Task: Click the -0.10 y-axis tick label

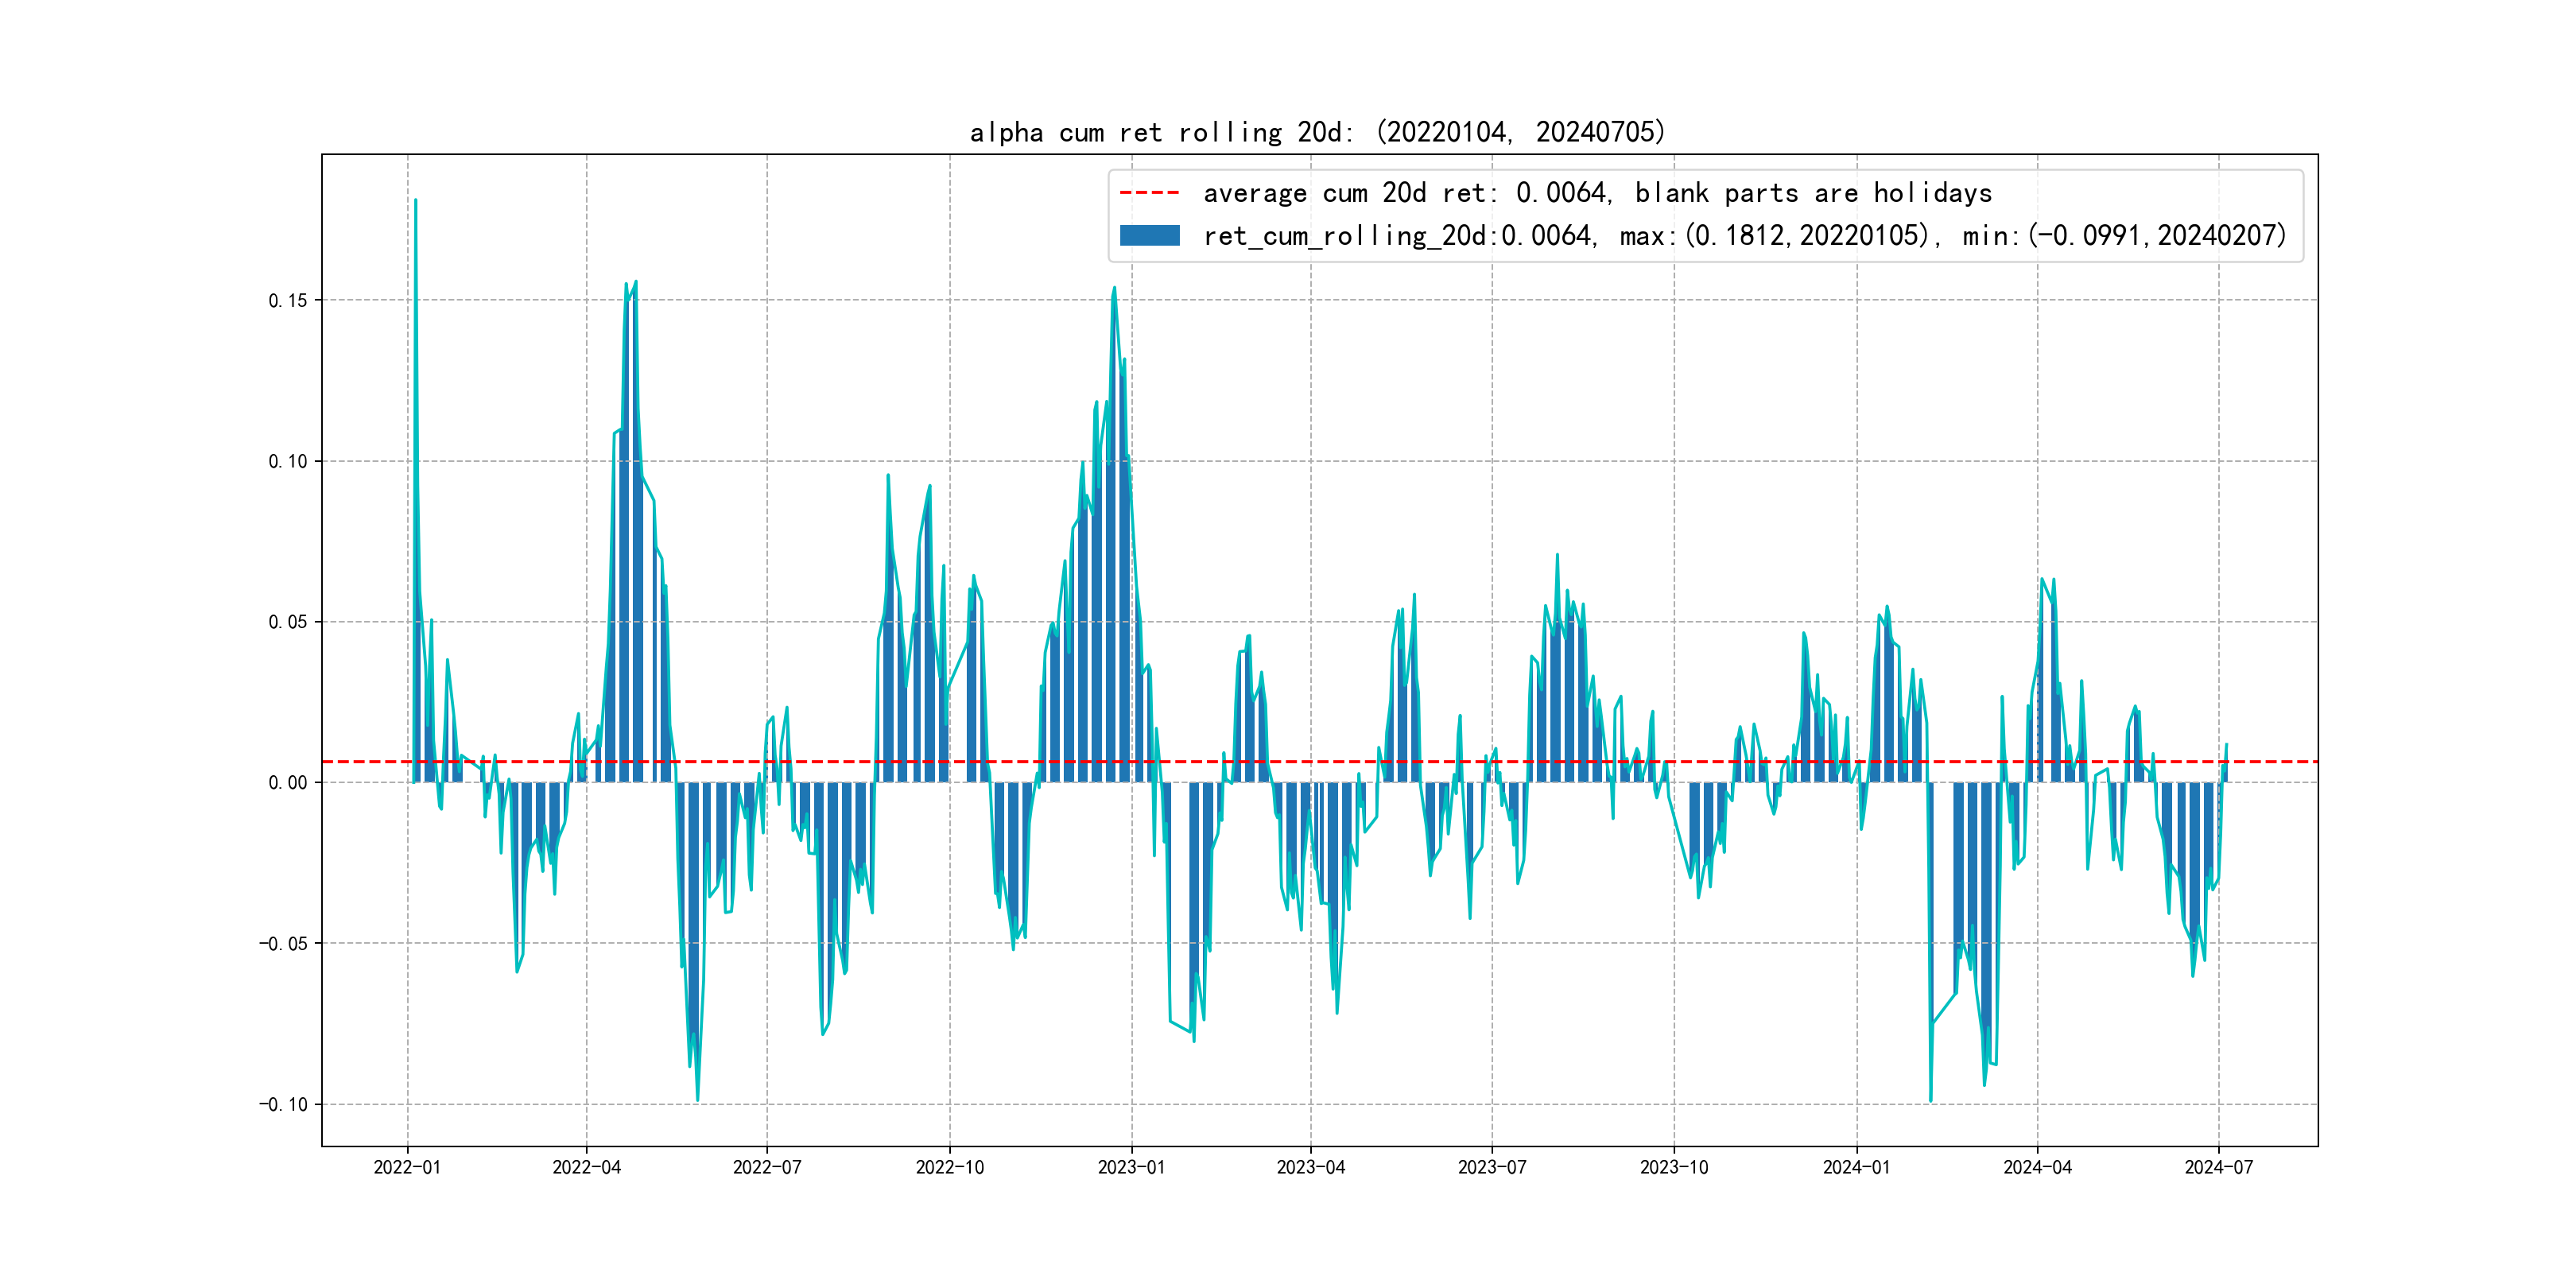Action: [284, 1105]
